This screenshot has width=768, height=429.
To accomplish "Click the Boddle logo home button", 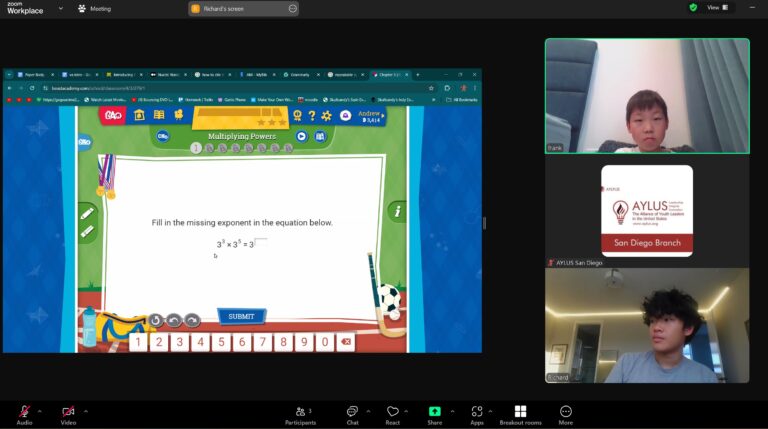I will click(113, 116).
